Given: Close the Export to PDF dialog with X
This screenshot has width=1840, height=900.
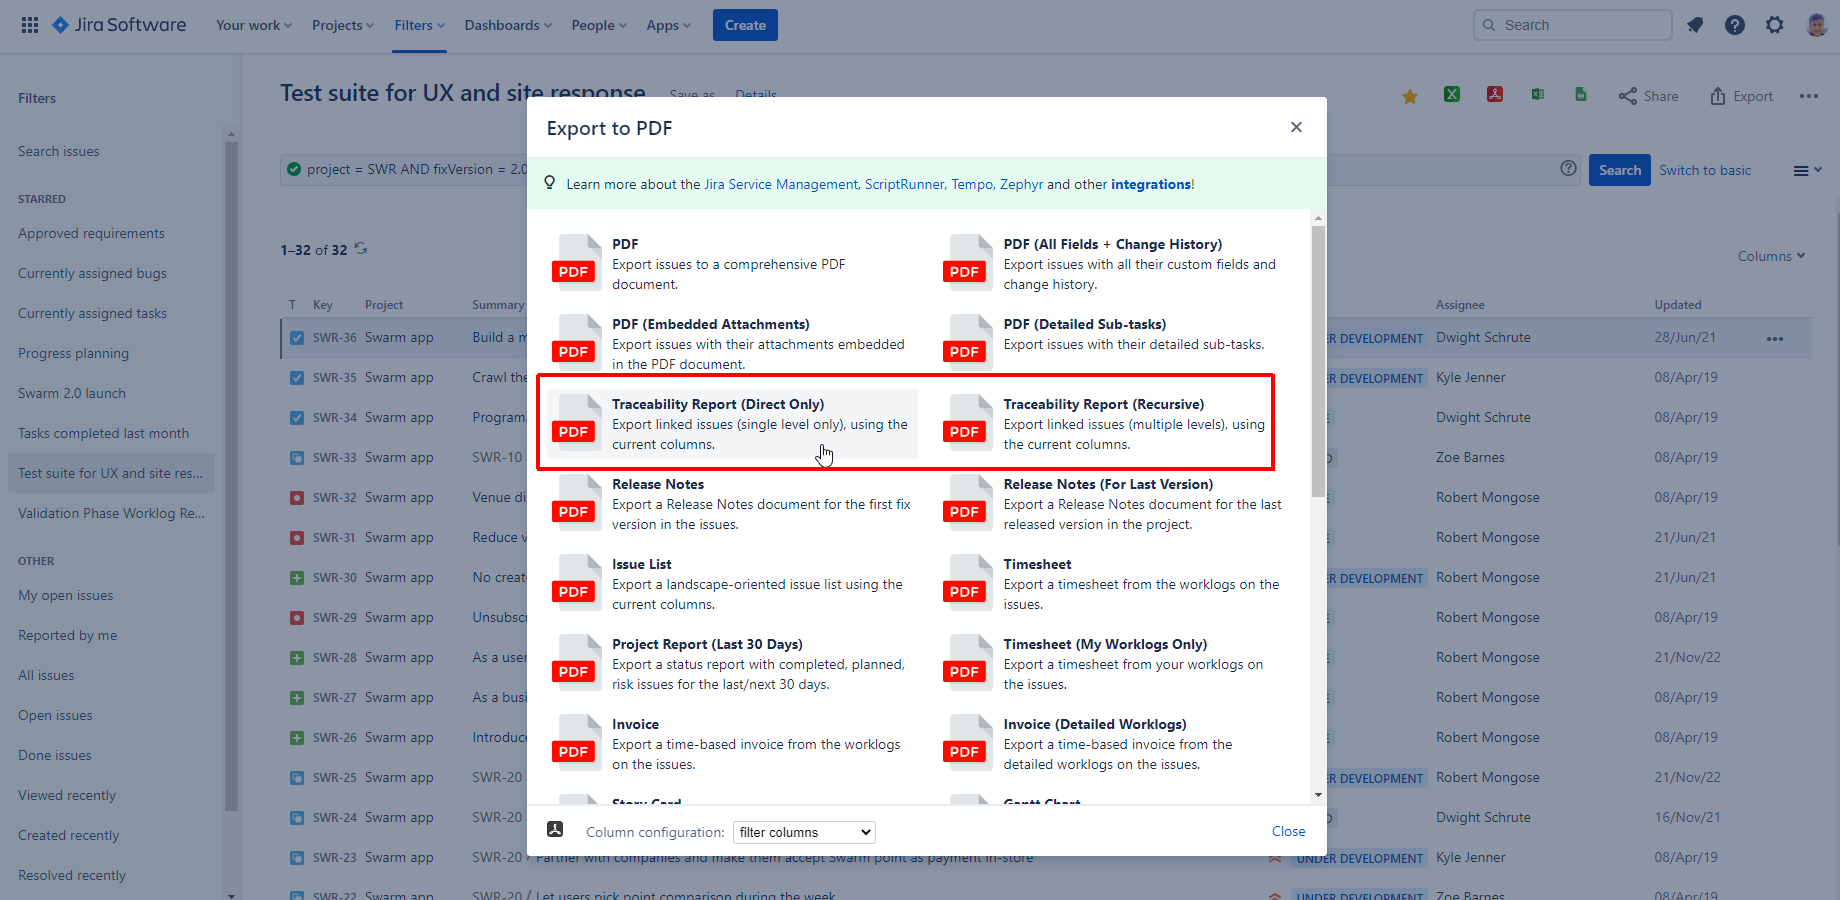Looking at the screenshot, I should coord(1296,127).
